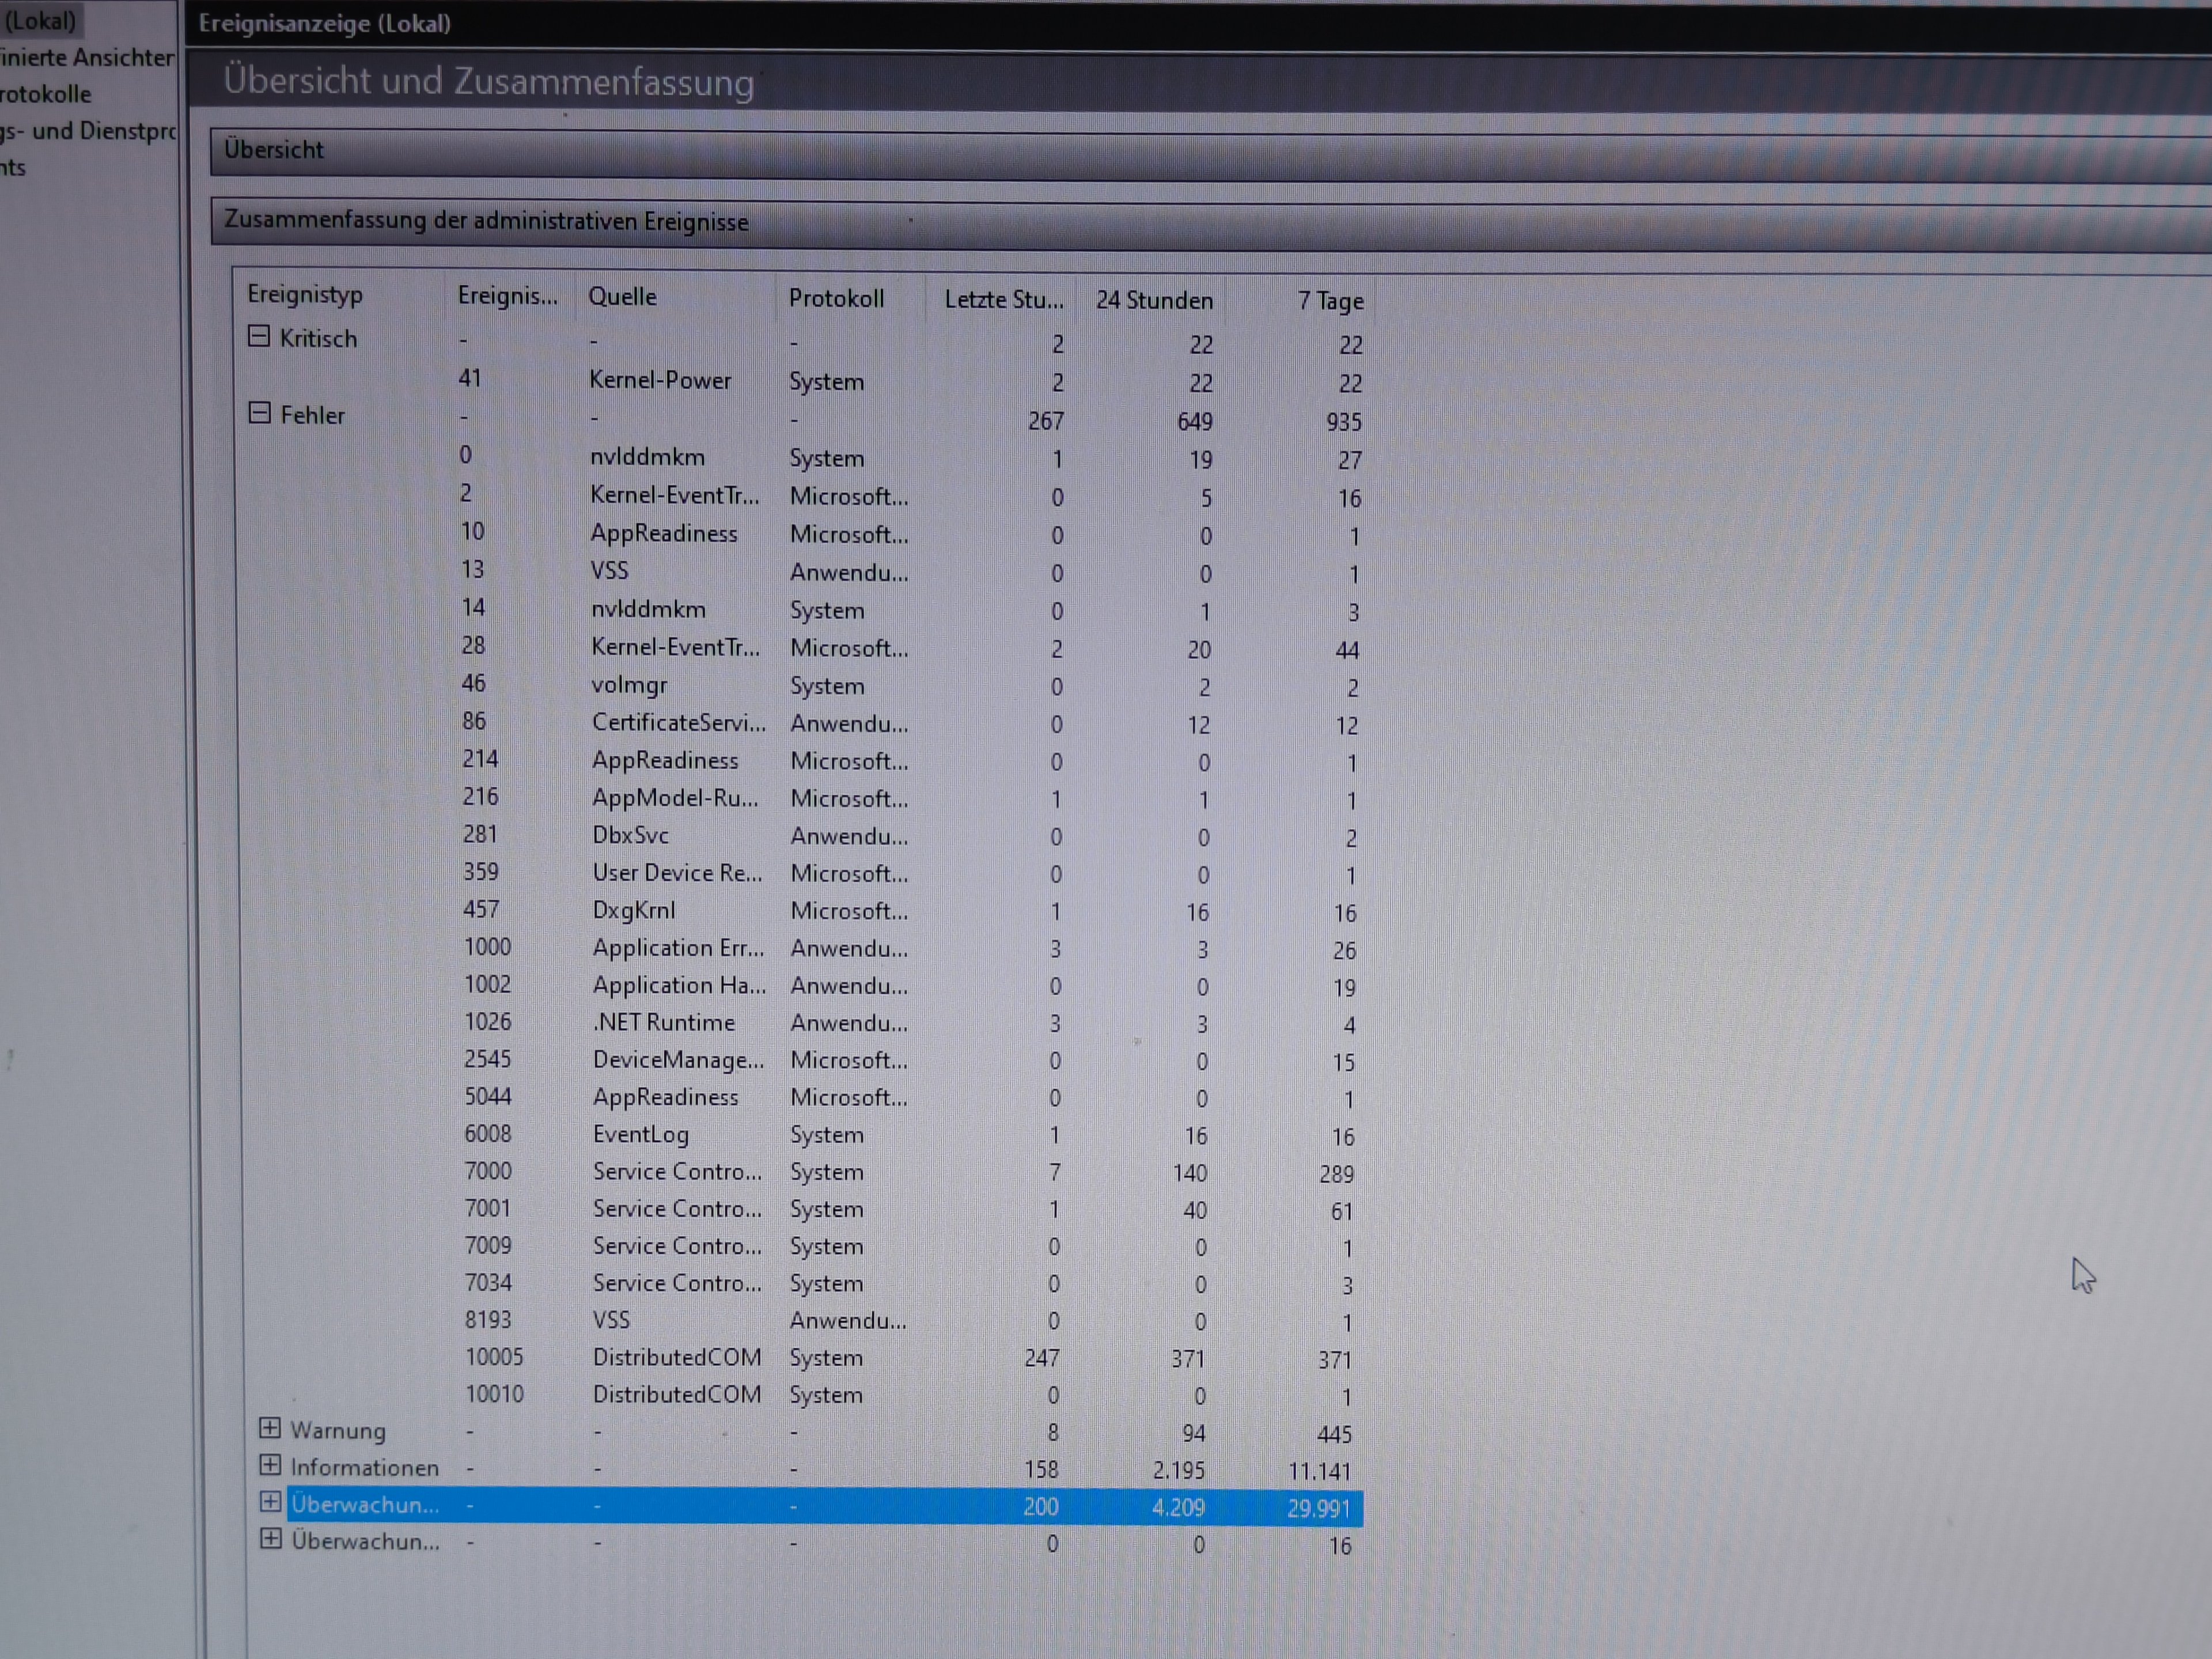This screenshot has height=1659, width=2212.
Task: Select the DistributedCOM 10005 row
Action: click(676, 1357)
